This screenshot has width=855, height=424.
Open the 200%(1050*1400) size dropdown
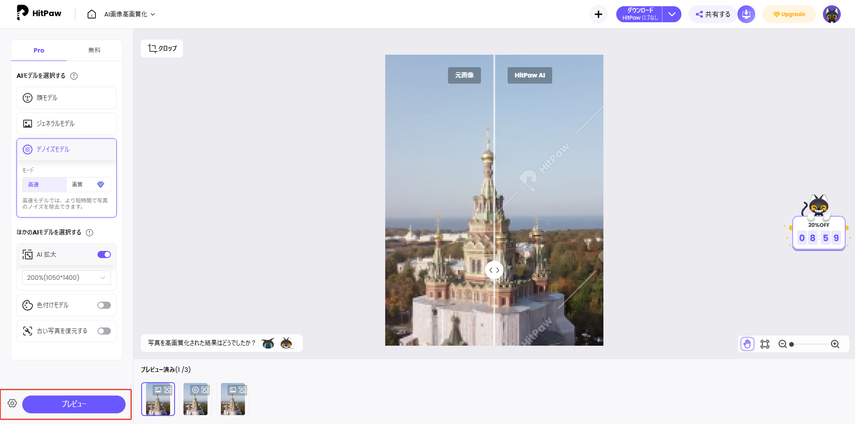point(67,277)
